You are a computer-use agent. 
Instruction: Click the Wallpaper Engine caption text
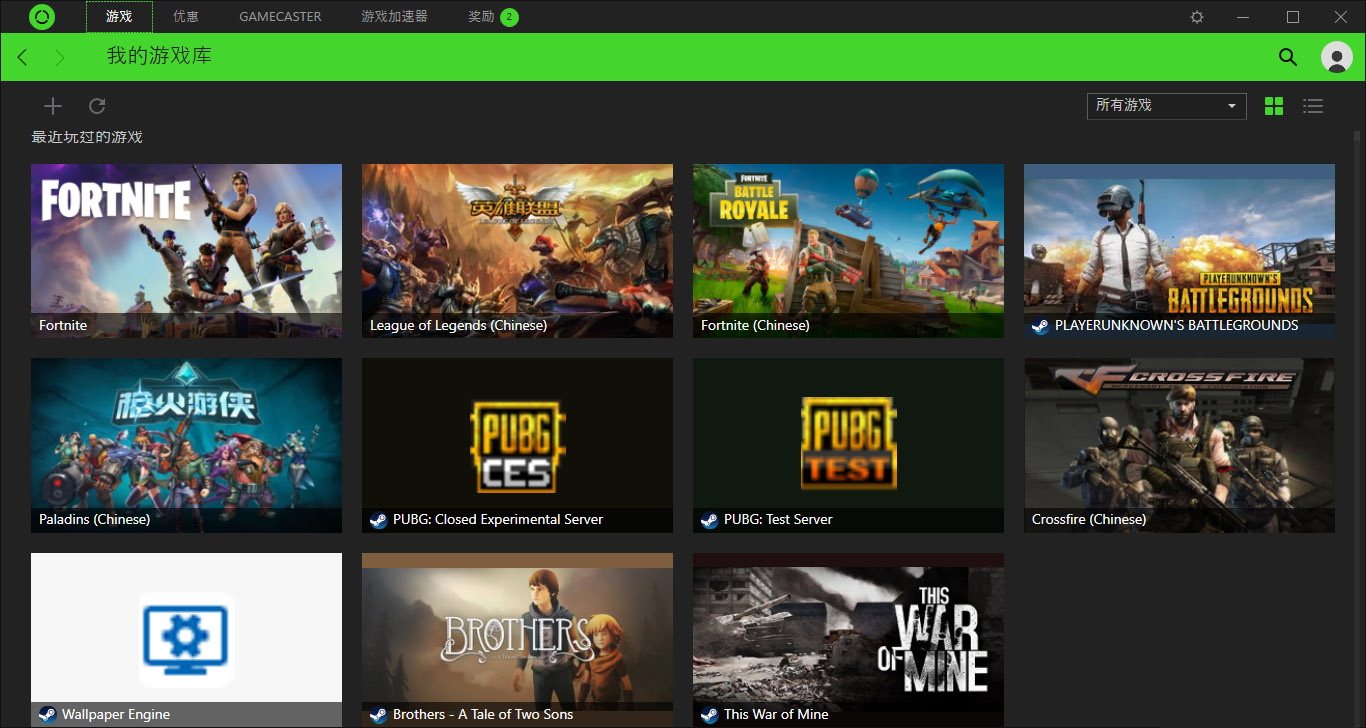click(x=116, y=715)
